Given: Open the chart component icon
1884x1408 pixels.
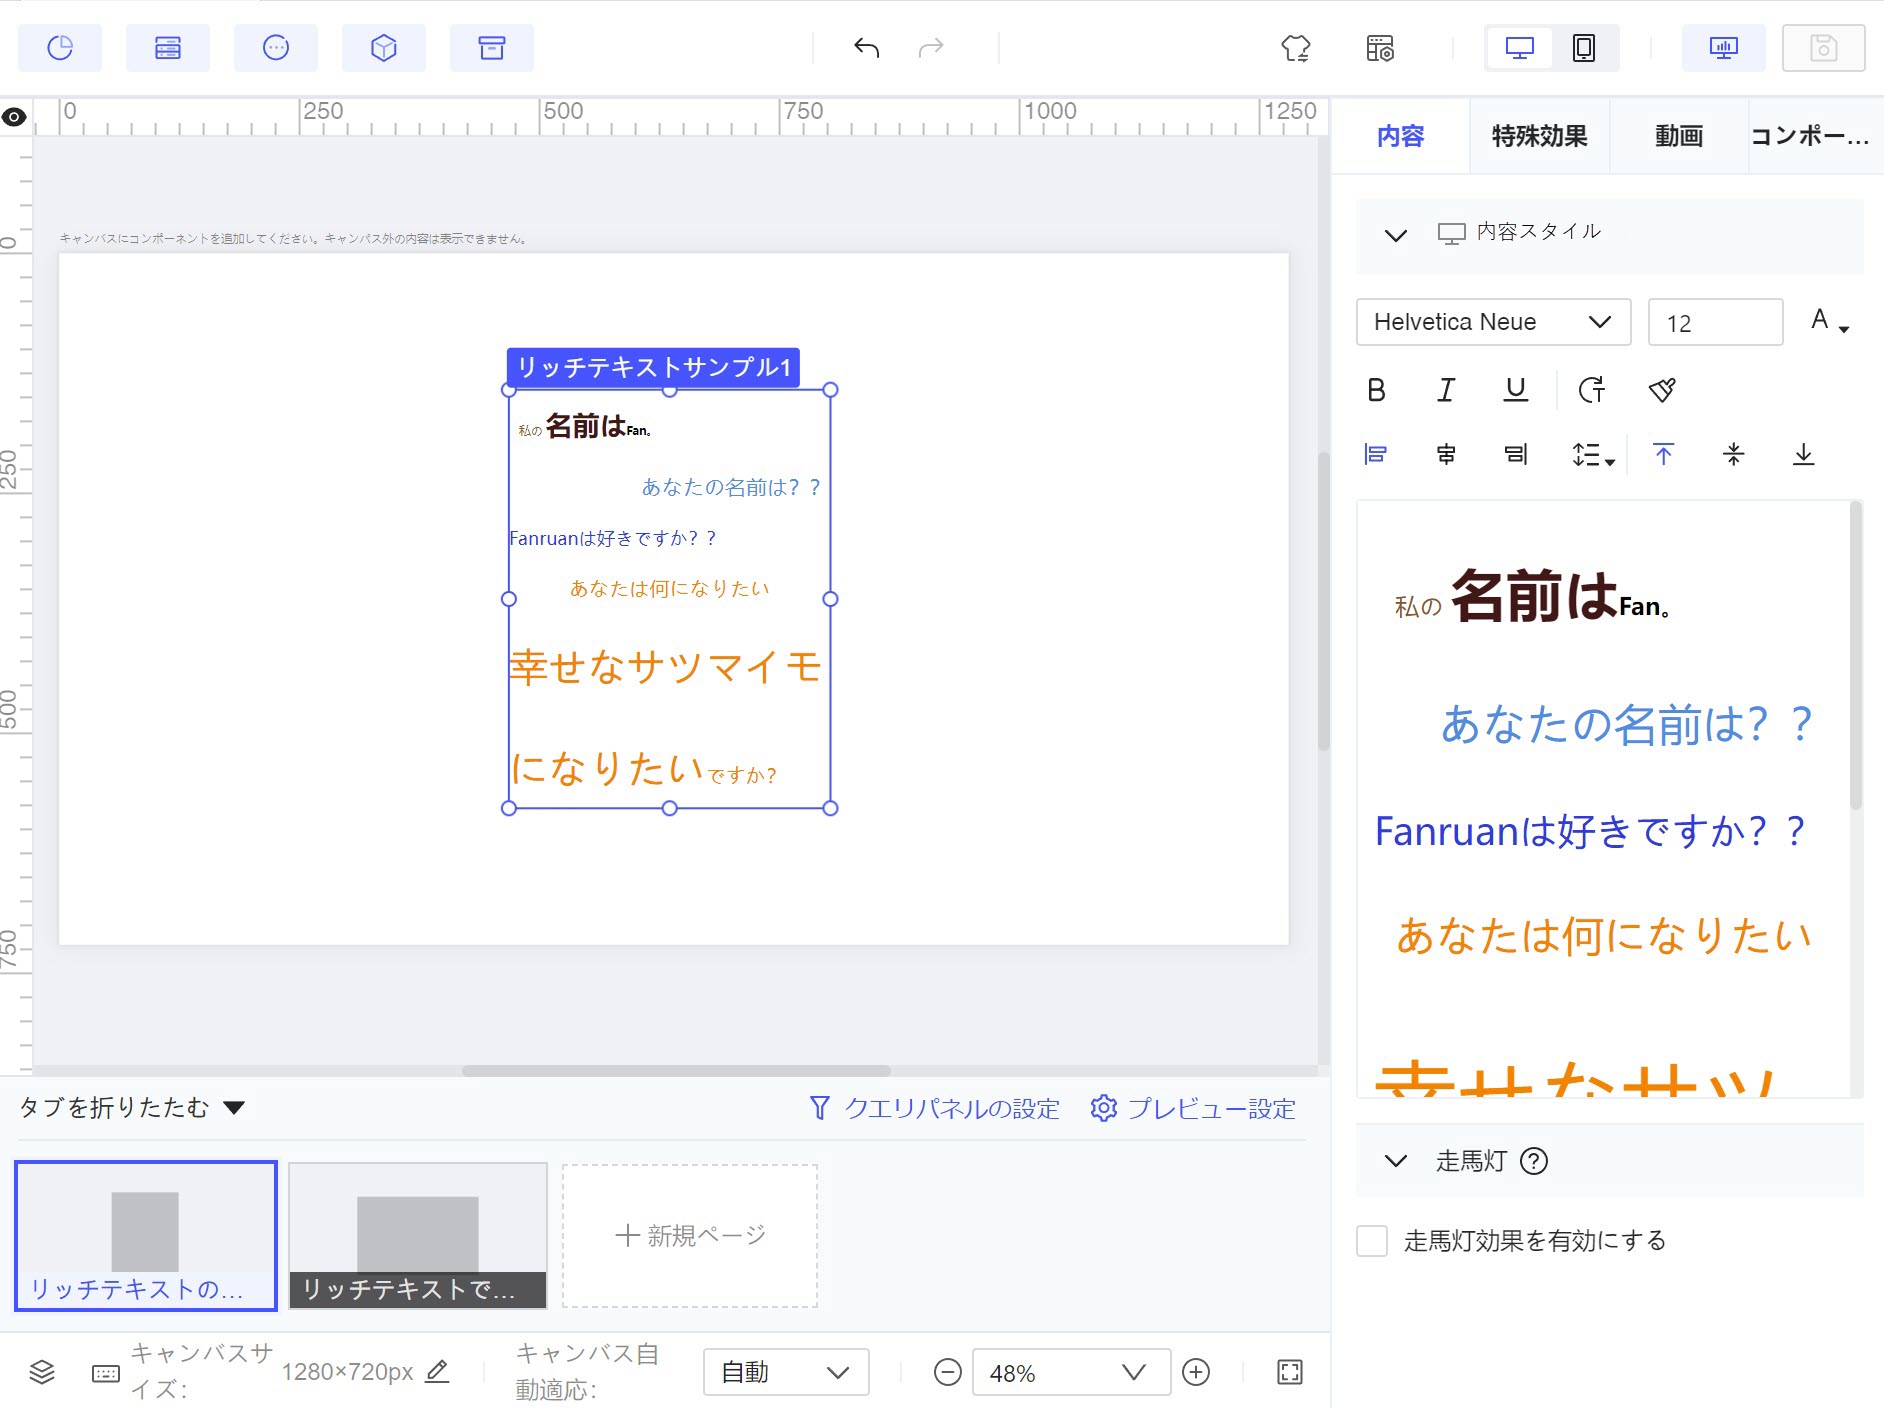Looking at the screenshot, I should click(x=60, y=47).
